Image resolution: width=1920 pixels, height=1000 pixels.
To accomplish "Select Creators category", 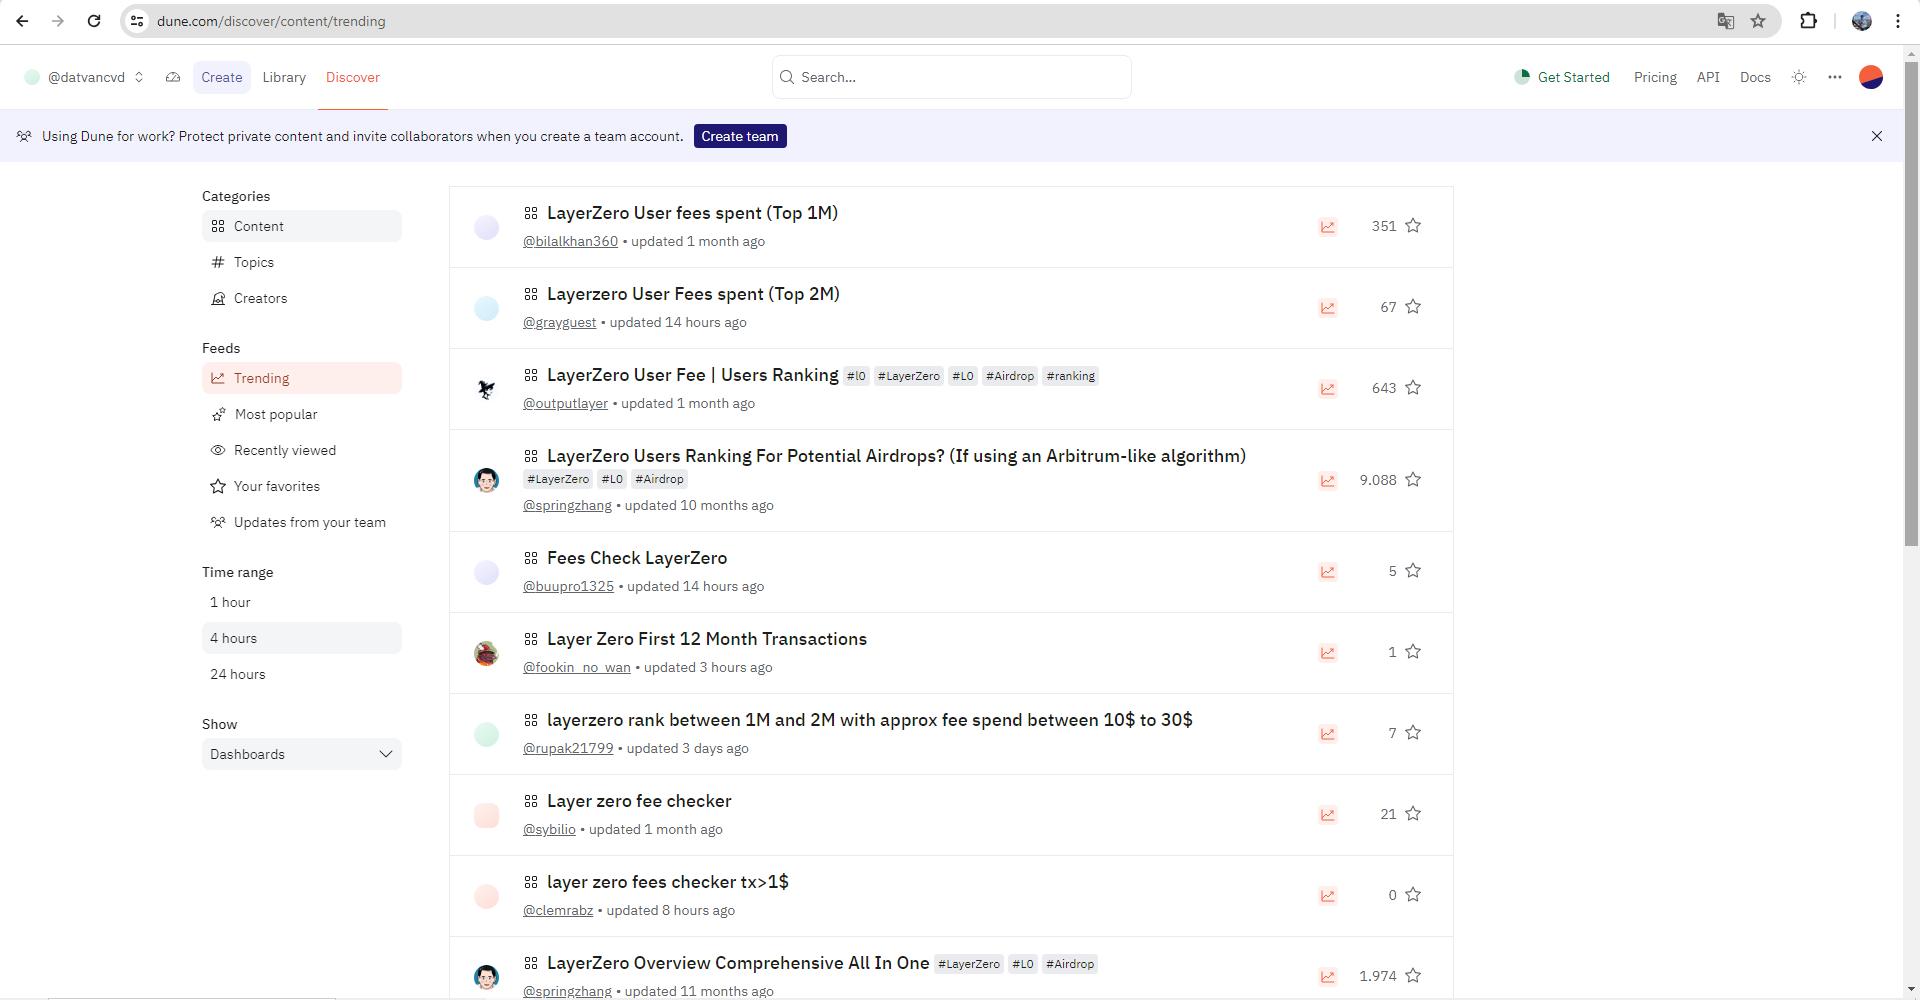I will pyautogui.click(x=301, y=298).
